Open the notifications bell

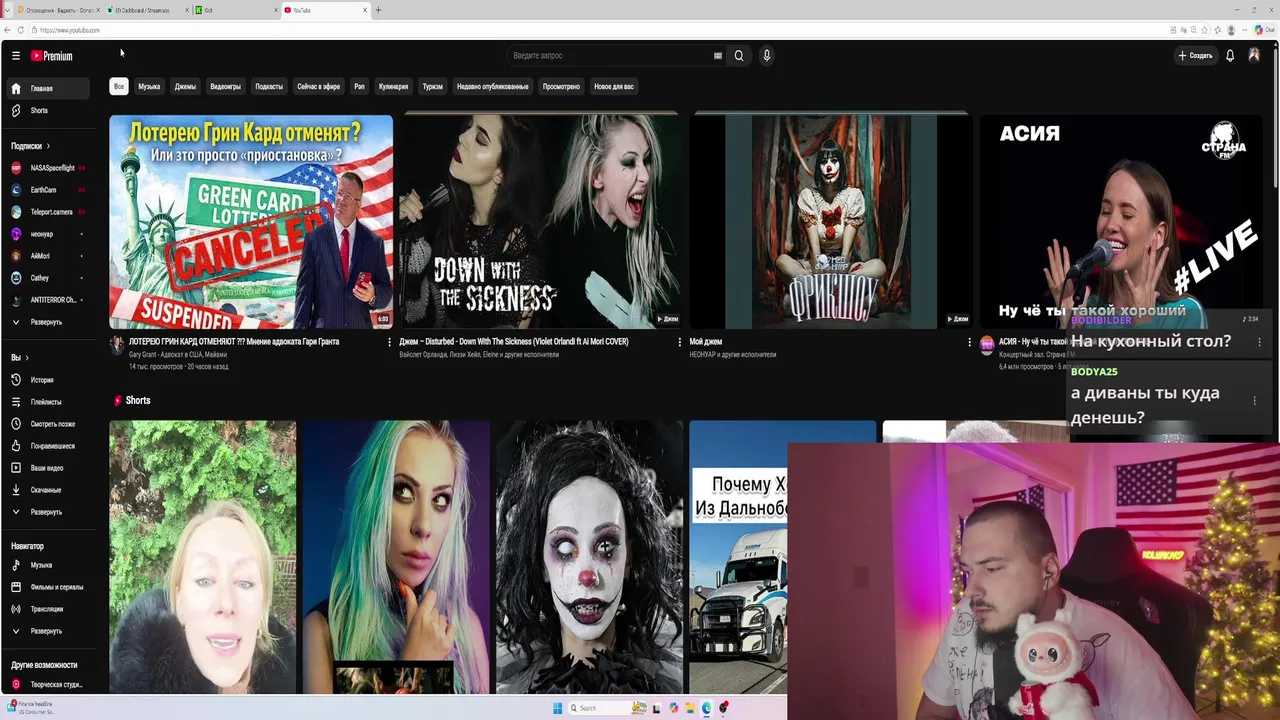point(1230,56)
